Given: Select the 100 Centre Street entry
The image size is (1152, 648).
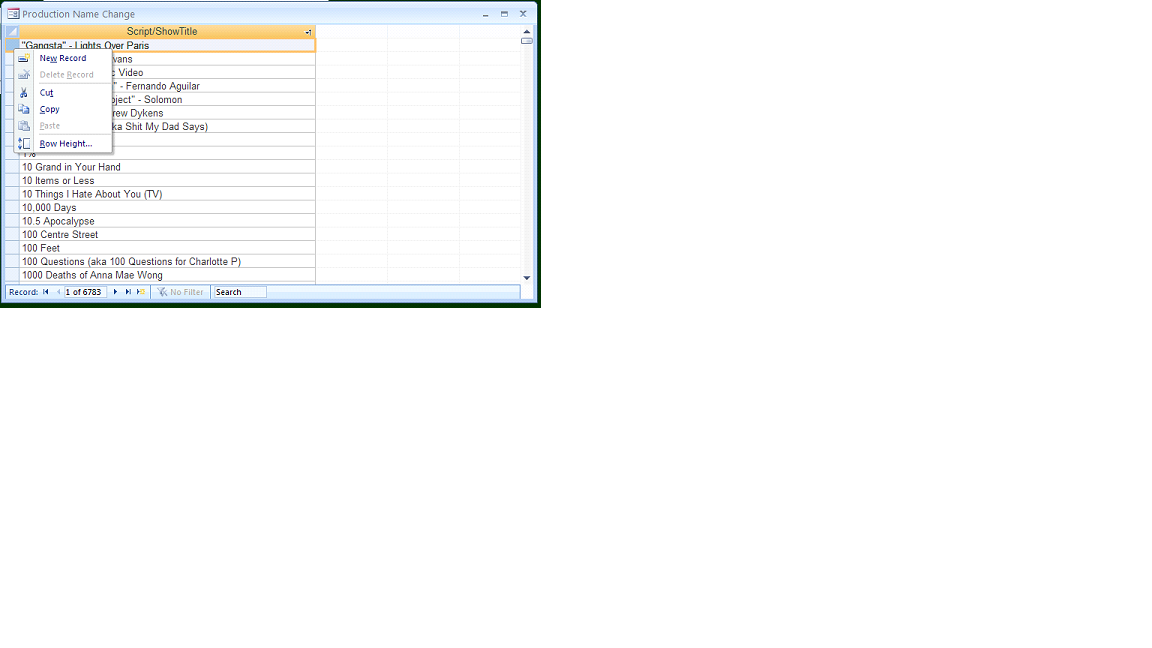Looking at the screenshot, I should coord(168,234).
